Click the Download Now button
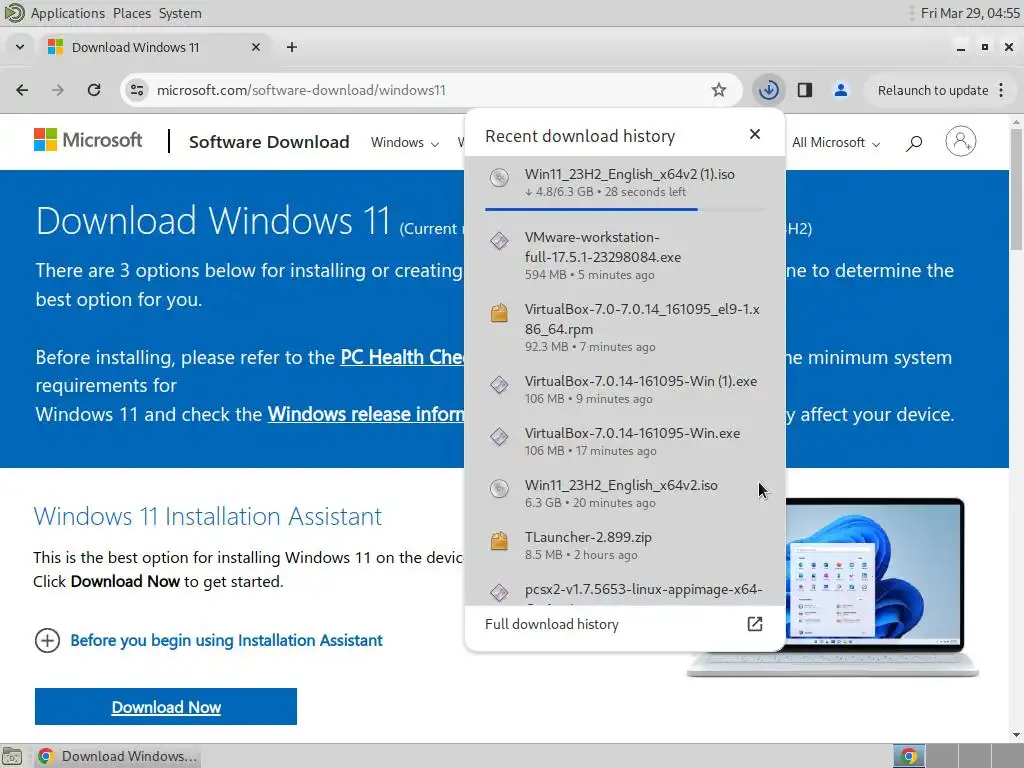Screen dimensions: 1024x768 166,707
